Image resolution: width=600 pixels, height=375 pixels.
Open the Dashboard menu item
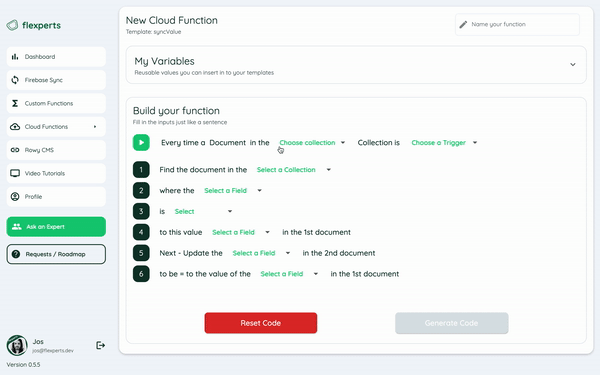tap(56, 57)
